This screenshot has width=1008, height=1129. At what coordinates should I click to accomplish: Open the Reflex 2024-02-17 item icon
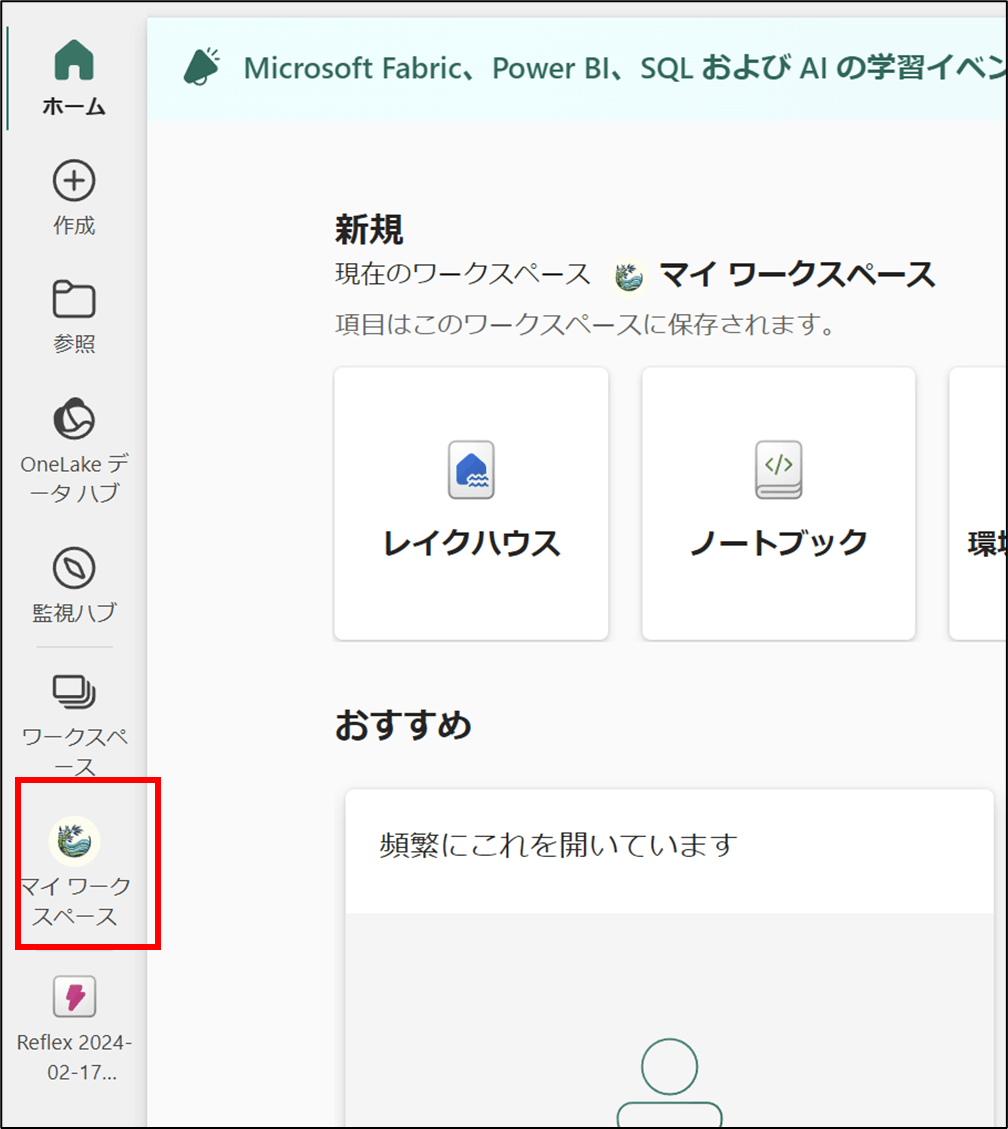(x=74, y=997)
